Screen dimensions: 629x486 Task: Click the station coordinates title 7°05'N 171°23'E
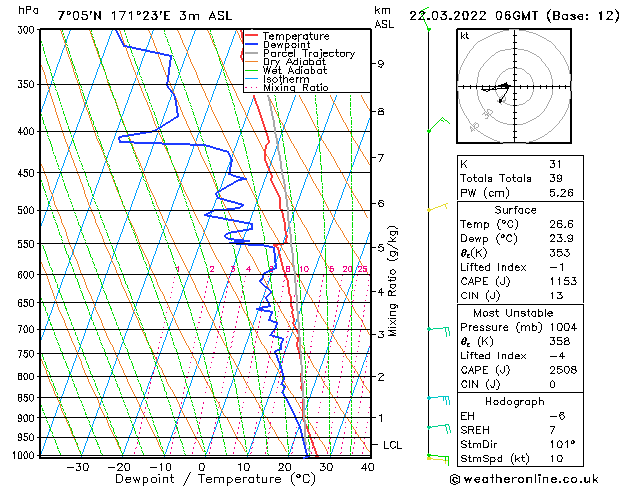(114, 16)
